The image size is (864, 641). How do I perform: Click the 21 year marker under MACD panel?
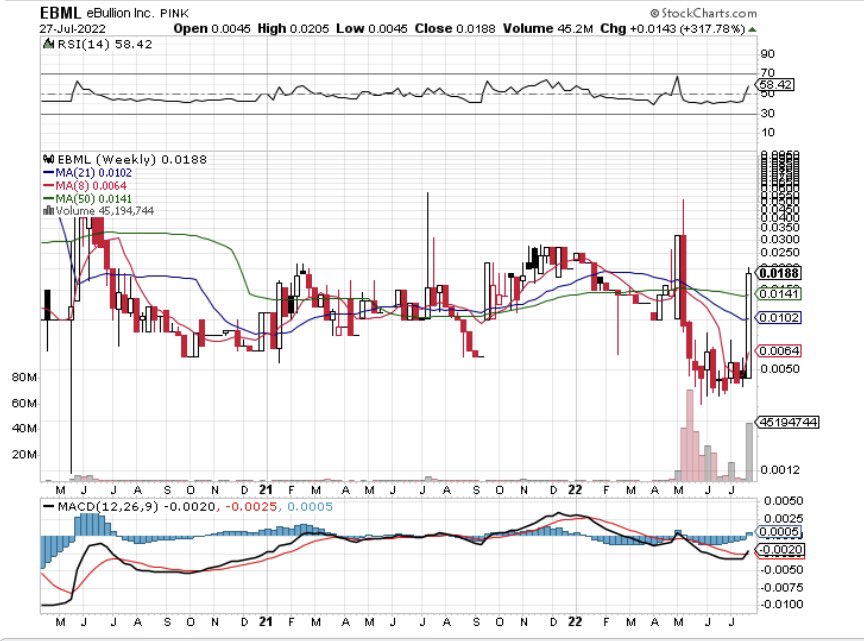(x=266, y=622)
